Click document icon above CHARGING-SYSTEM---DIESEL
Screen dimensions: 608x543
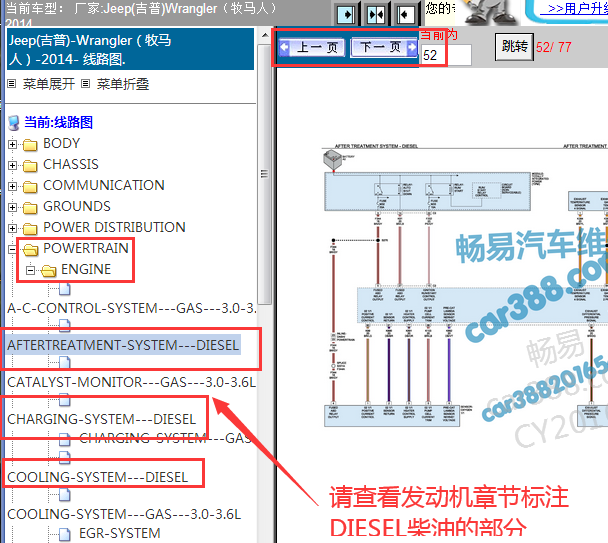point(65,400)
